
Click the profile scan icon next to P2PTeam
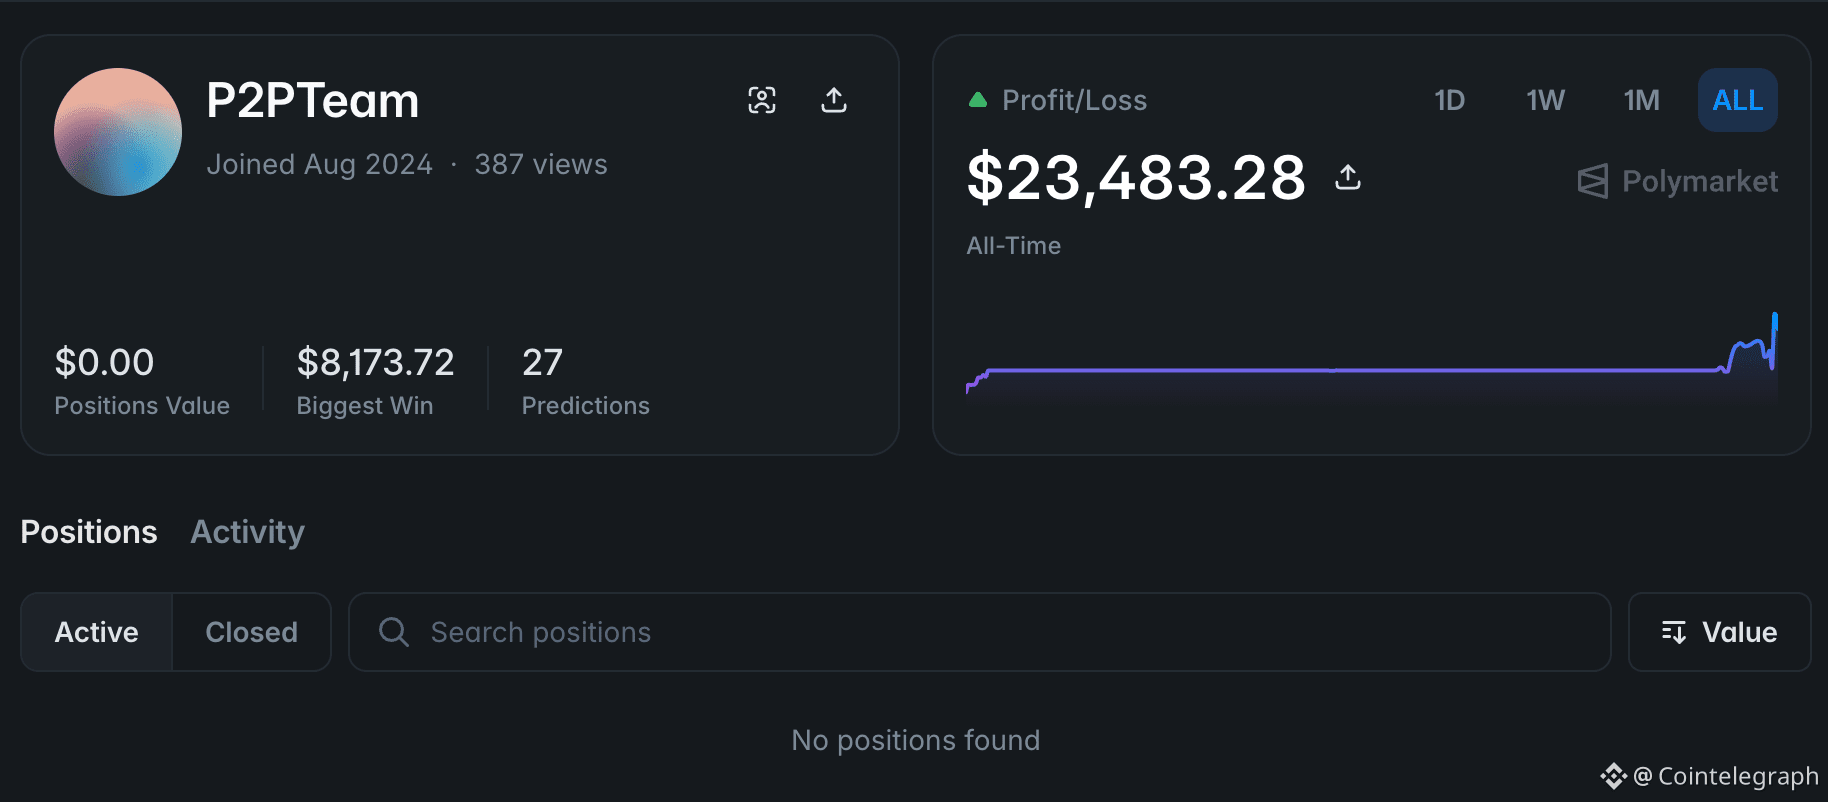[x=762, y=100]
